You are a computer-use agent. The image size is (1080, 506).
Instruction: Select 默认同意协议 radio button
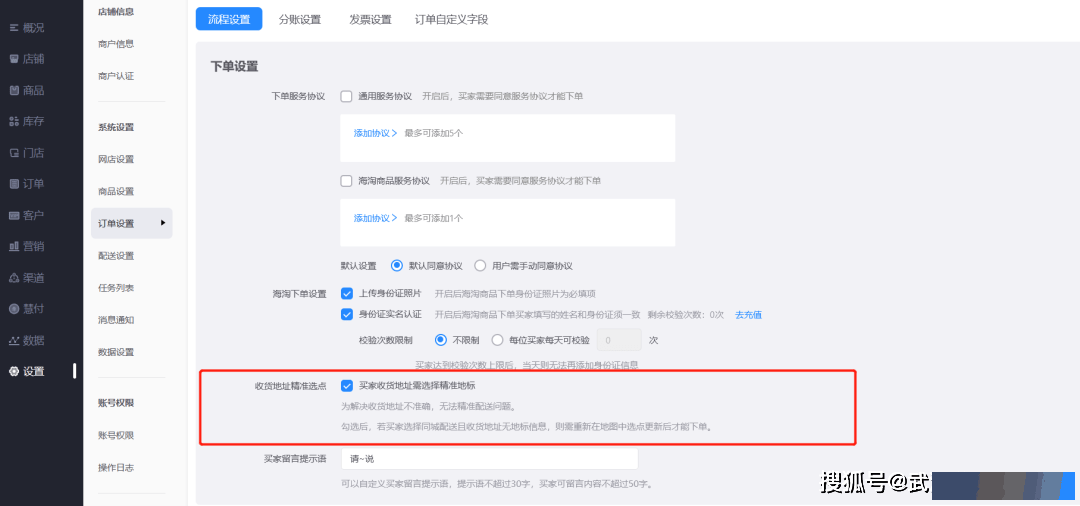396,266
